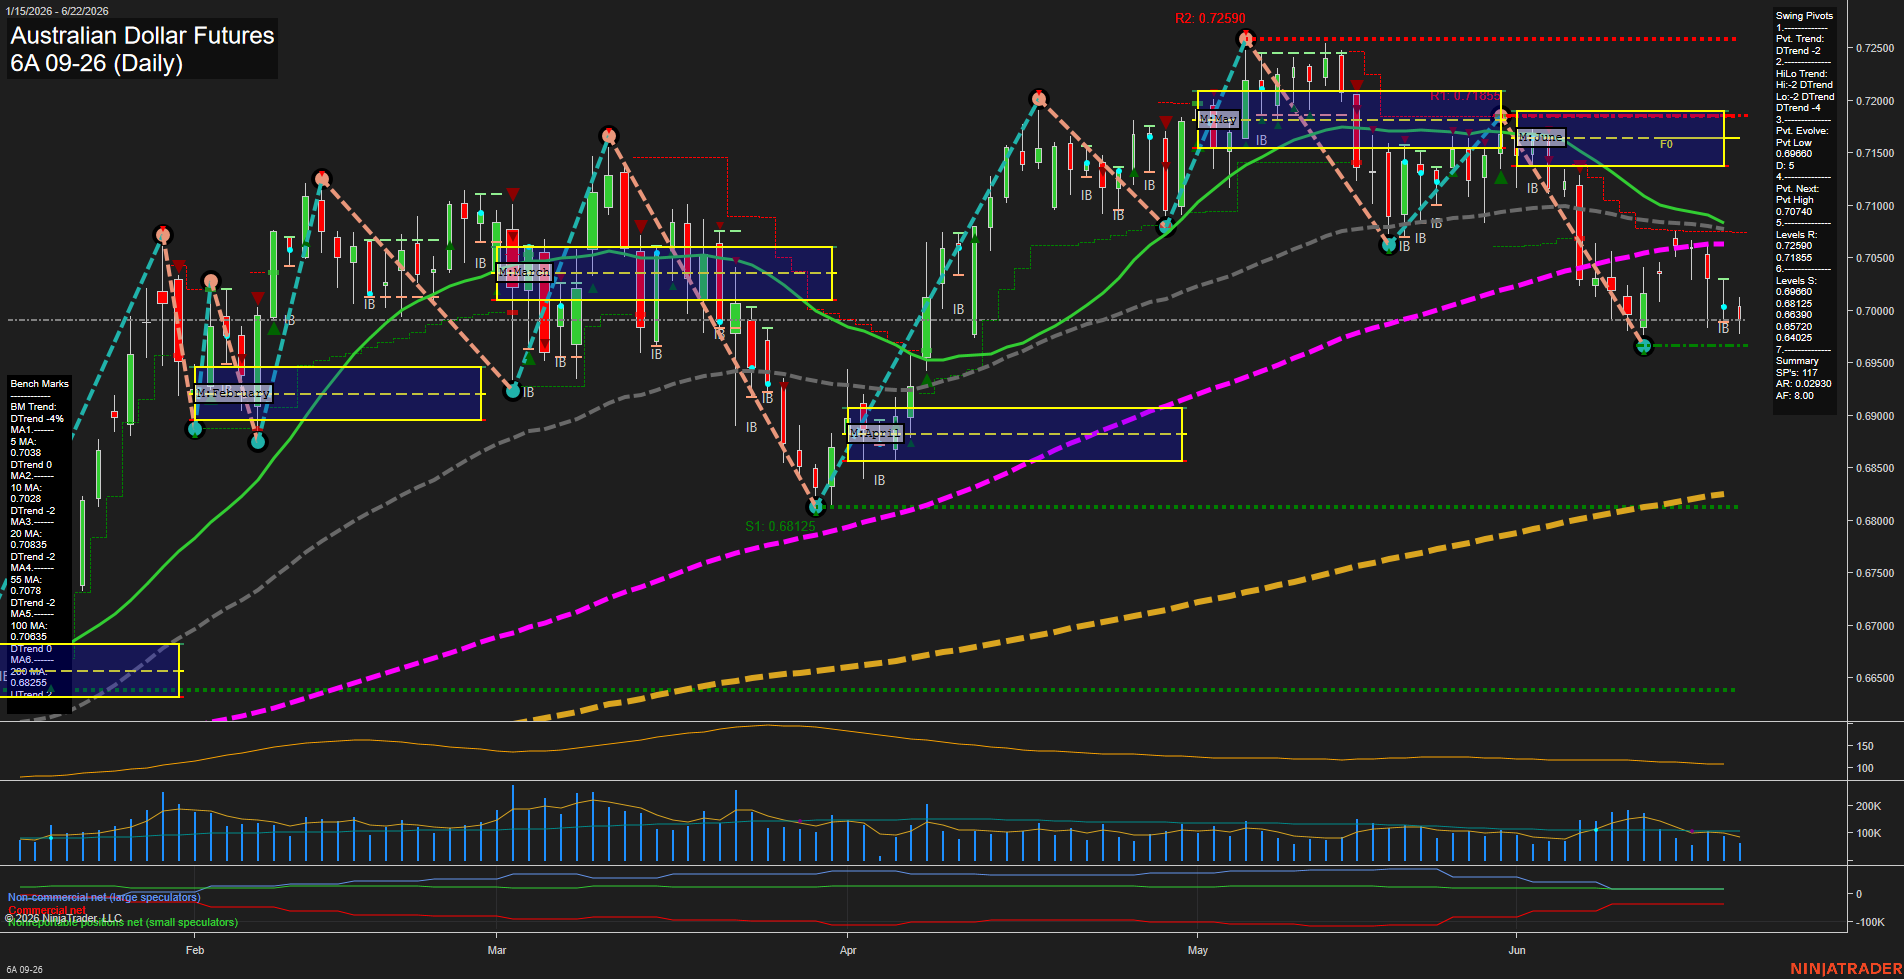Click the Pvt. Next: label
This screenshot has width=1904, height=979.
click(x=1797, y=189)
